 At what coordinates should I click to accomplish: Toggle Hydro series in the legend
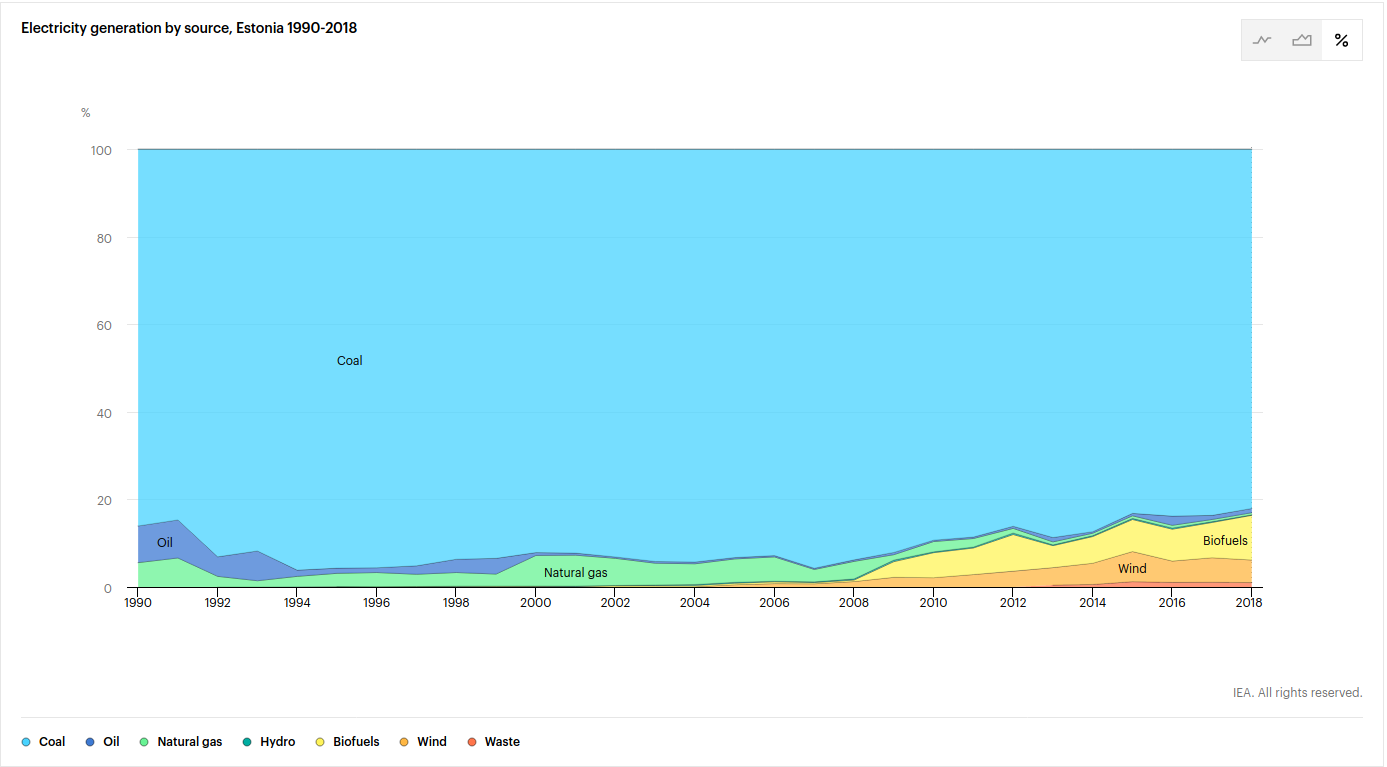click(268, 742)
